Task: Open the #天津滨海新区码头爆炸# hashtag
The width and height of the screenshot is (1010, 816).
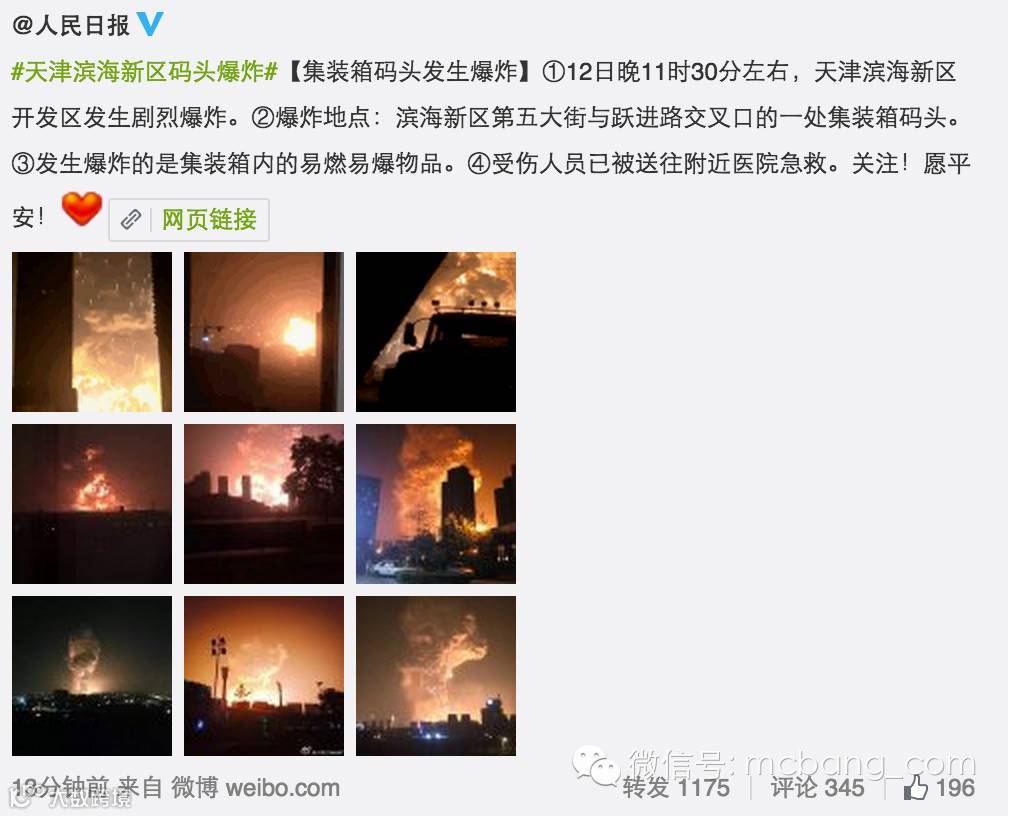Action: (145, 71)
